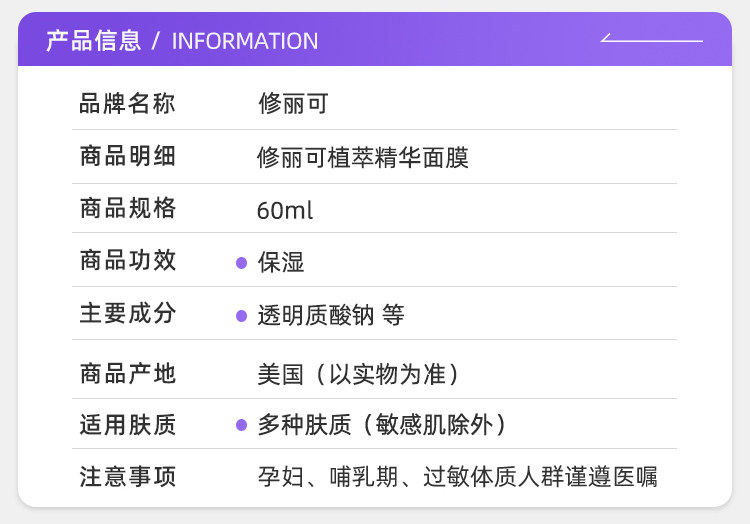Select the 商品明细 label
750x524 pixels.
coord(128,156)
